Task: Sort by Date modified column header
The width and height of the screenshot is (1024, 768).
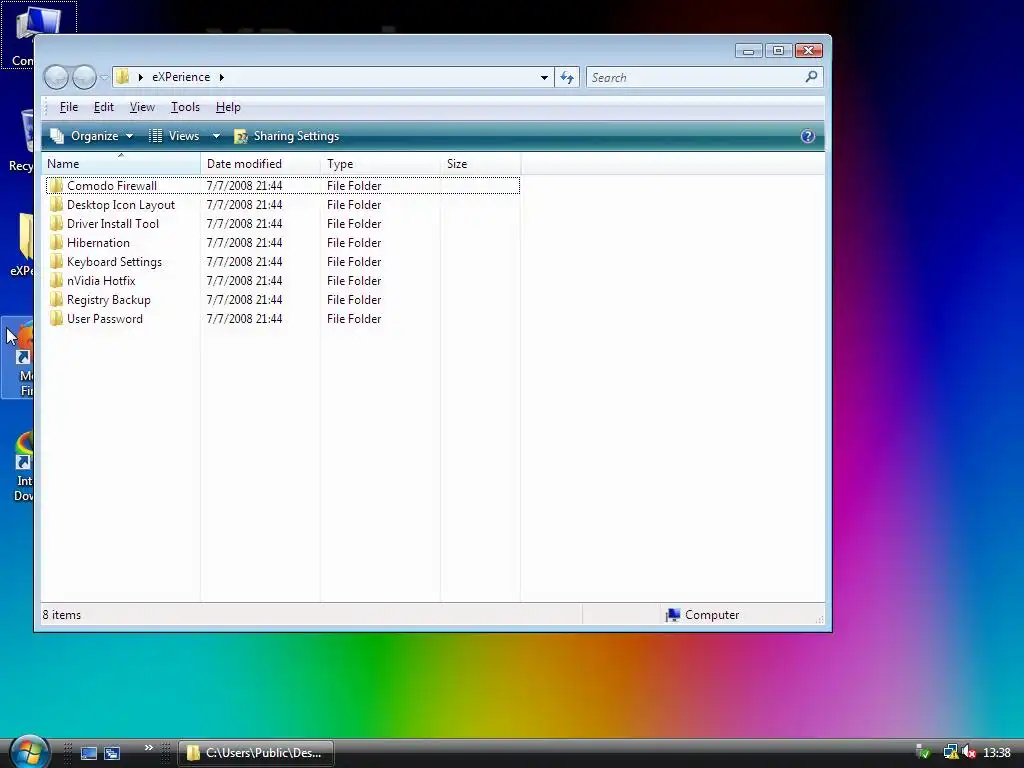Action: click(x=261, y=164)
